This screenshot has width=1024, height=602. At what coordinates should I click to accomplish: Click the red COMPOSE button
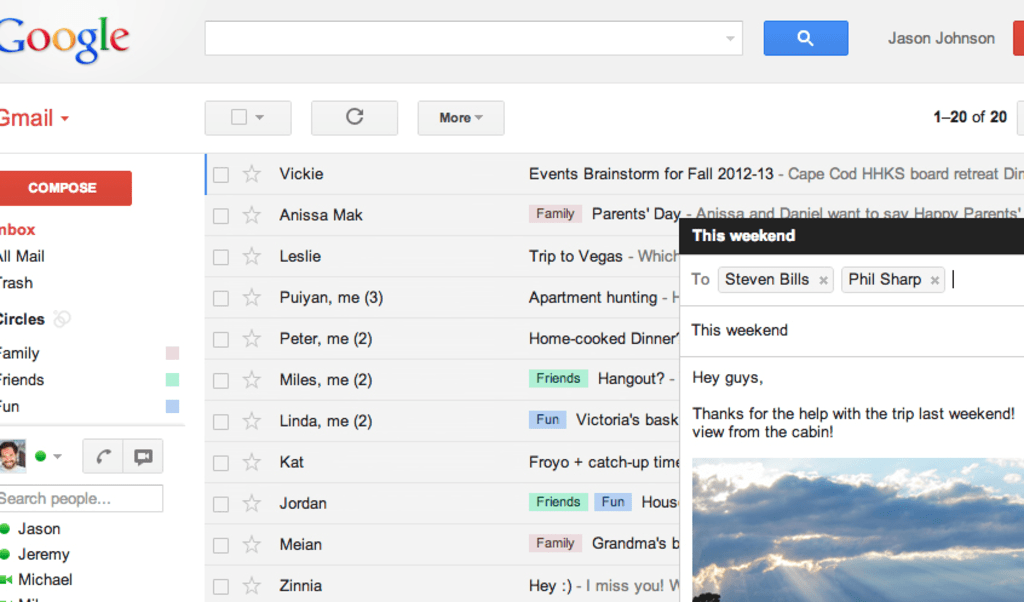[x=63, y=188]
